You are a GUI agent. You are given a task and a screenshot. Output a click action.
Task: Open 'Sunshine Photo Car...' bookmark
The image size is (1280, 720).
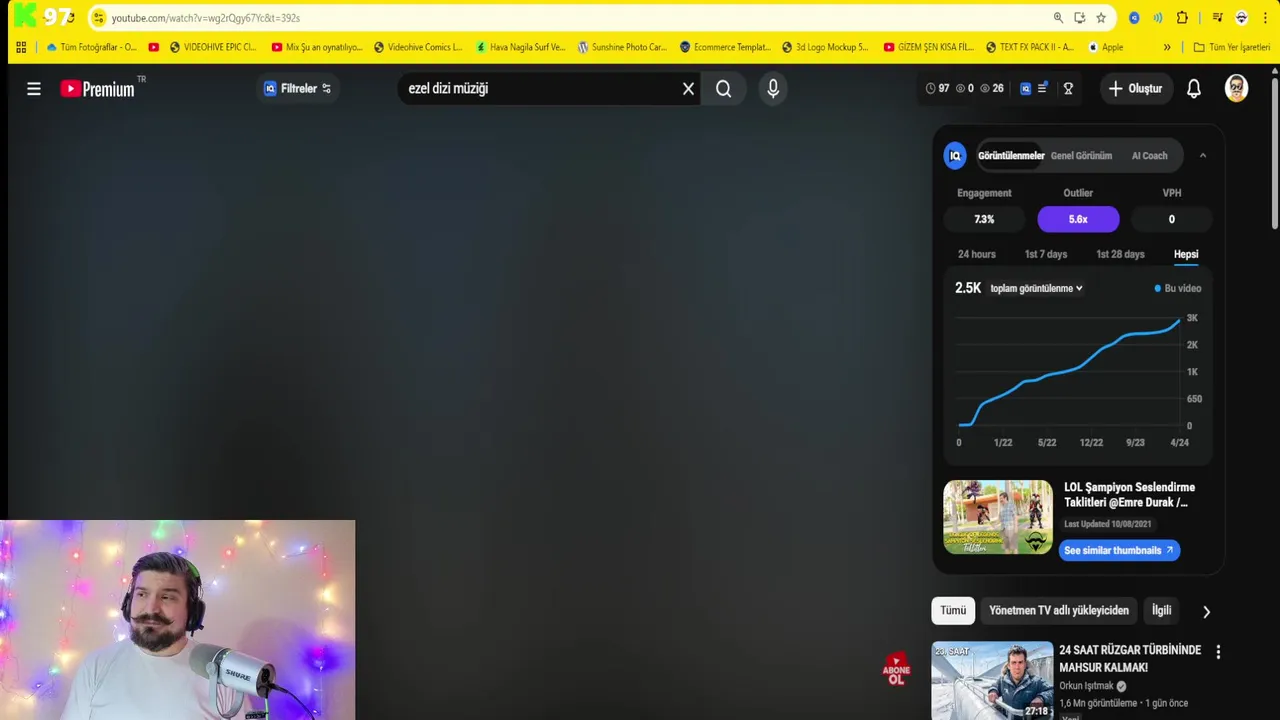coord(621,47)
